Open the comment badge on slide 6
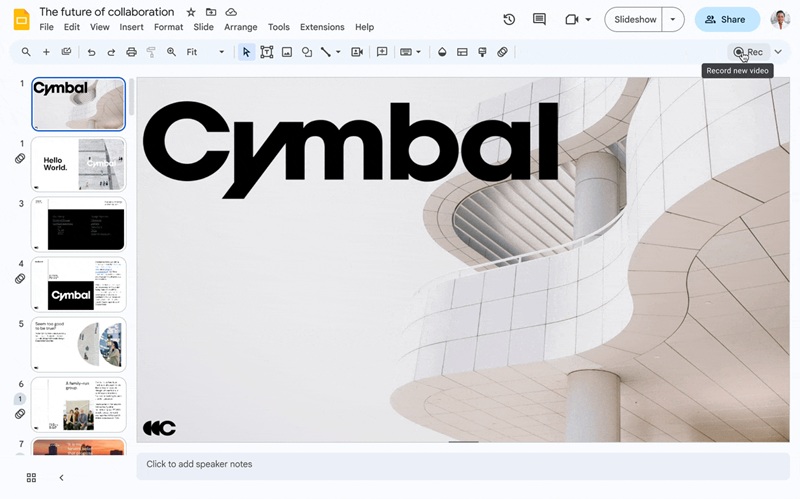Image resolution: width=800 pixels, height=499 pixels. [x=20, y=398]
